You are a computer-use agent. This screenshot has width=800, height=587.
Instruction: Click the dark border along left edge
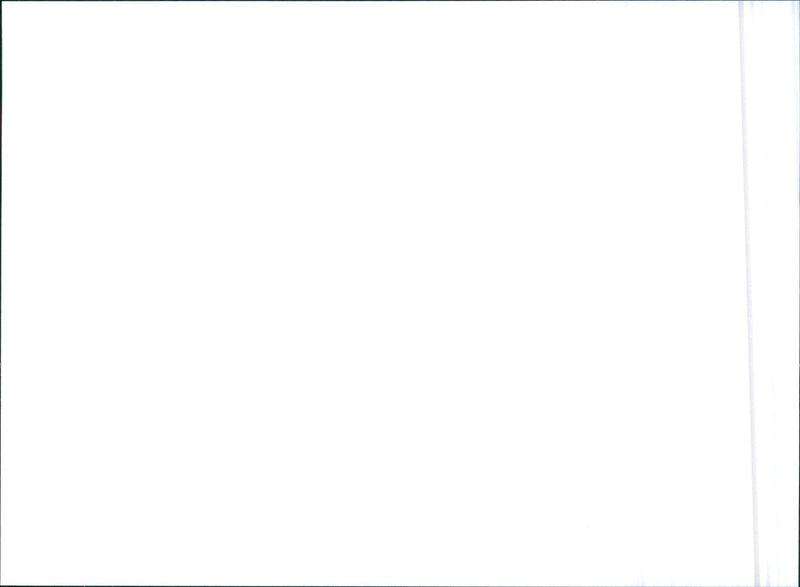1,293
